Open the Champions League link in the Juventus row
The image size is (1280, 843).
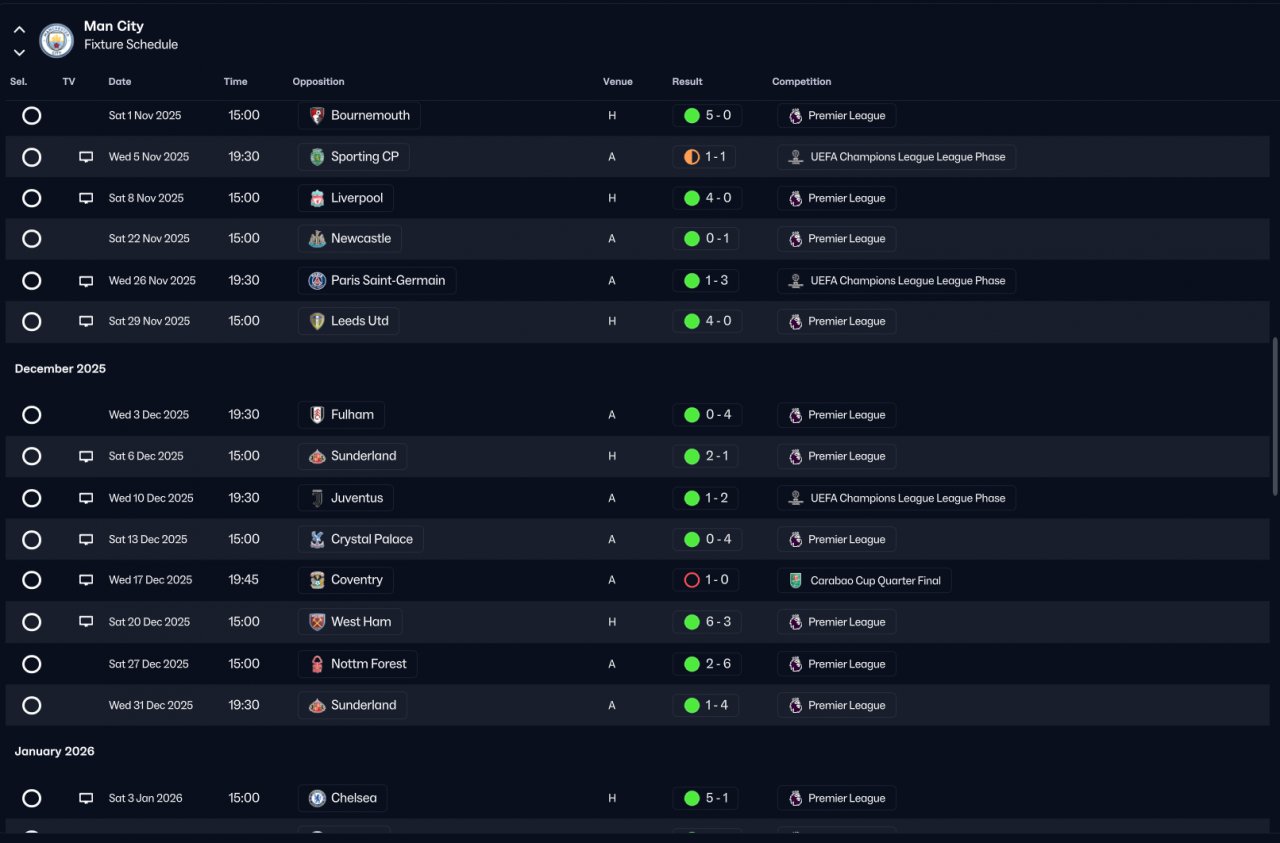tap(896, 498)
